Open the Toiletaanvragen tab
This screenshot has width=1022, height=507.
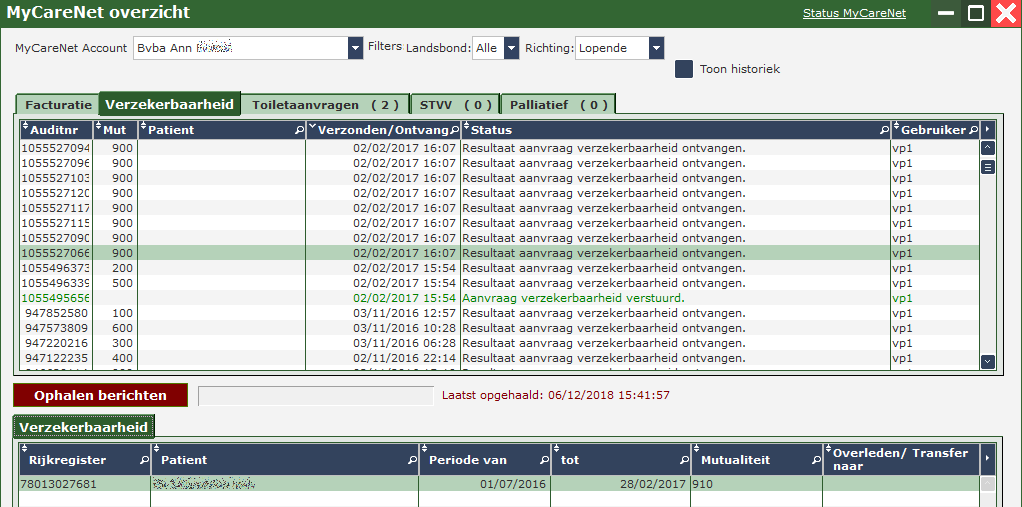(x=325, y=104)
